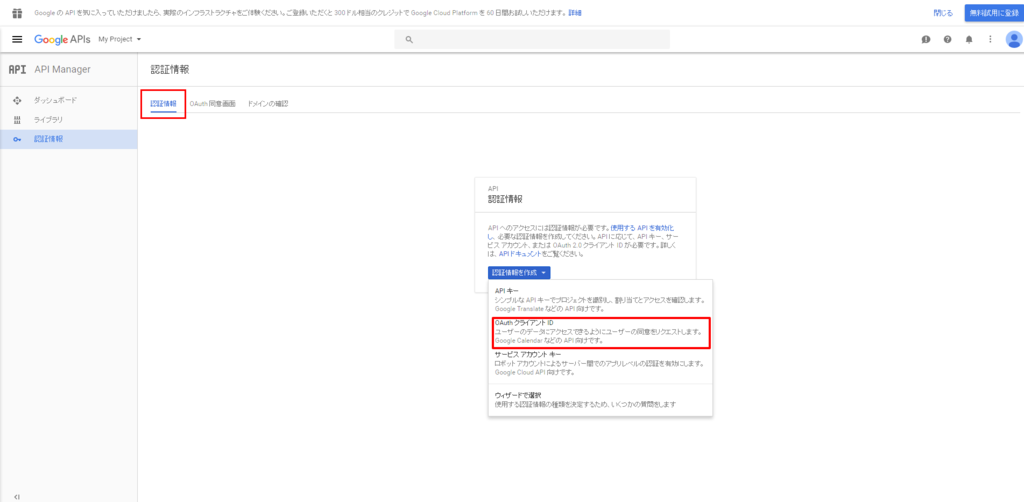Image resolution: width=1024 pixels, height=502 pixels.
Task: Click the 認証情報 card heading
Action: 505,200
